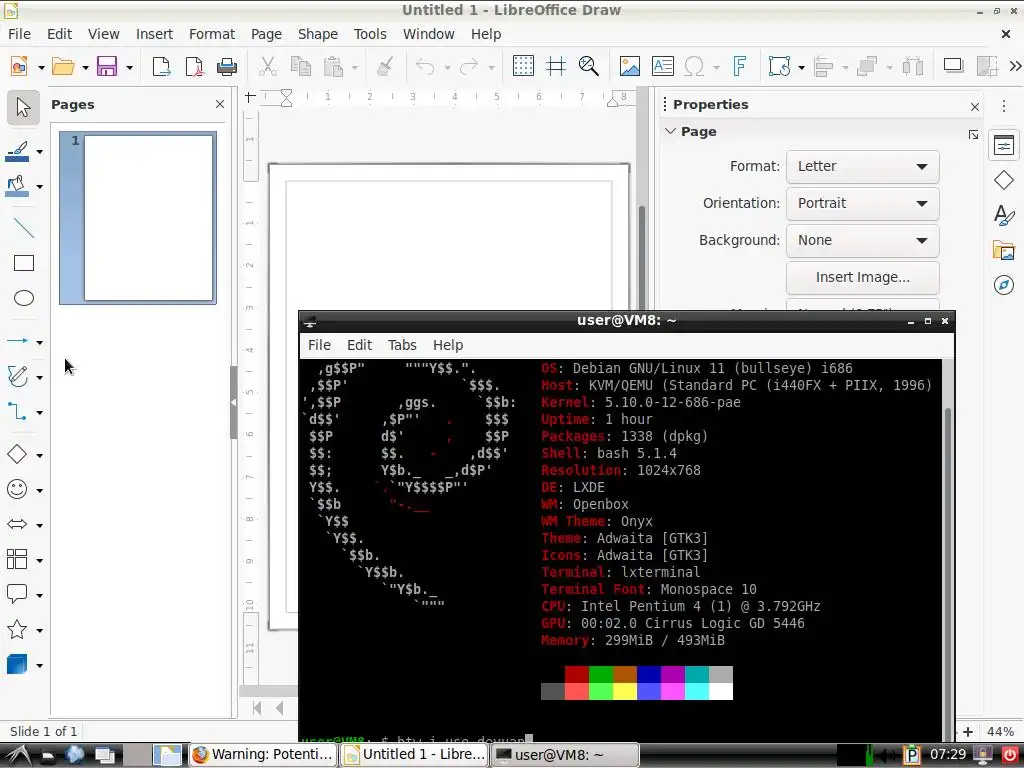Screen dimensions: 1024x768
Task: Toggle Helplines While Moving icon
Action: click(556, 66)
